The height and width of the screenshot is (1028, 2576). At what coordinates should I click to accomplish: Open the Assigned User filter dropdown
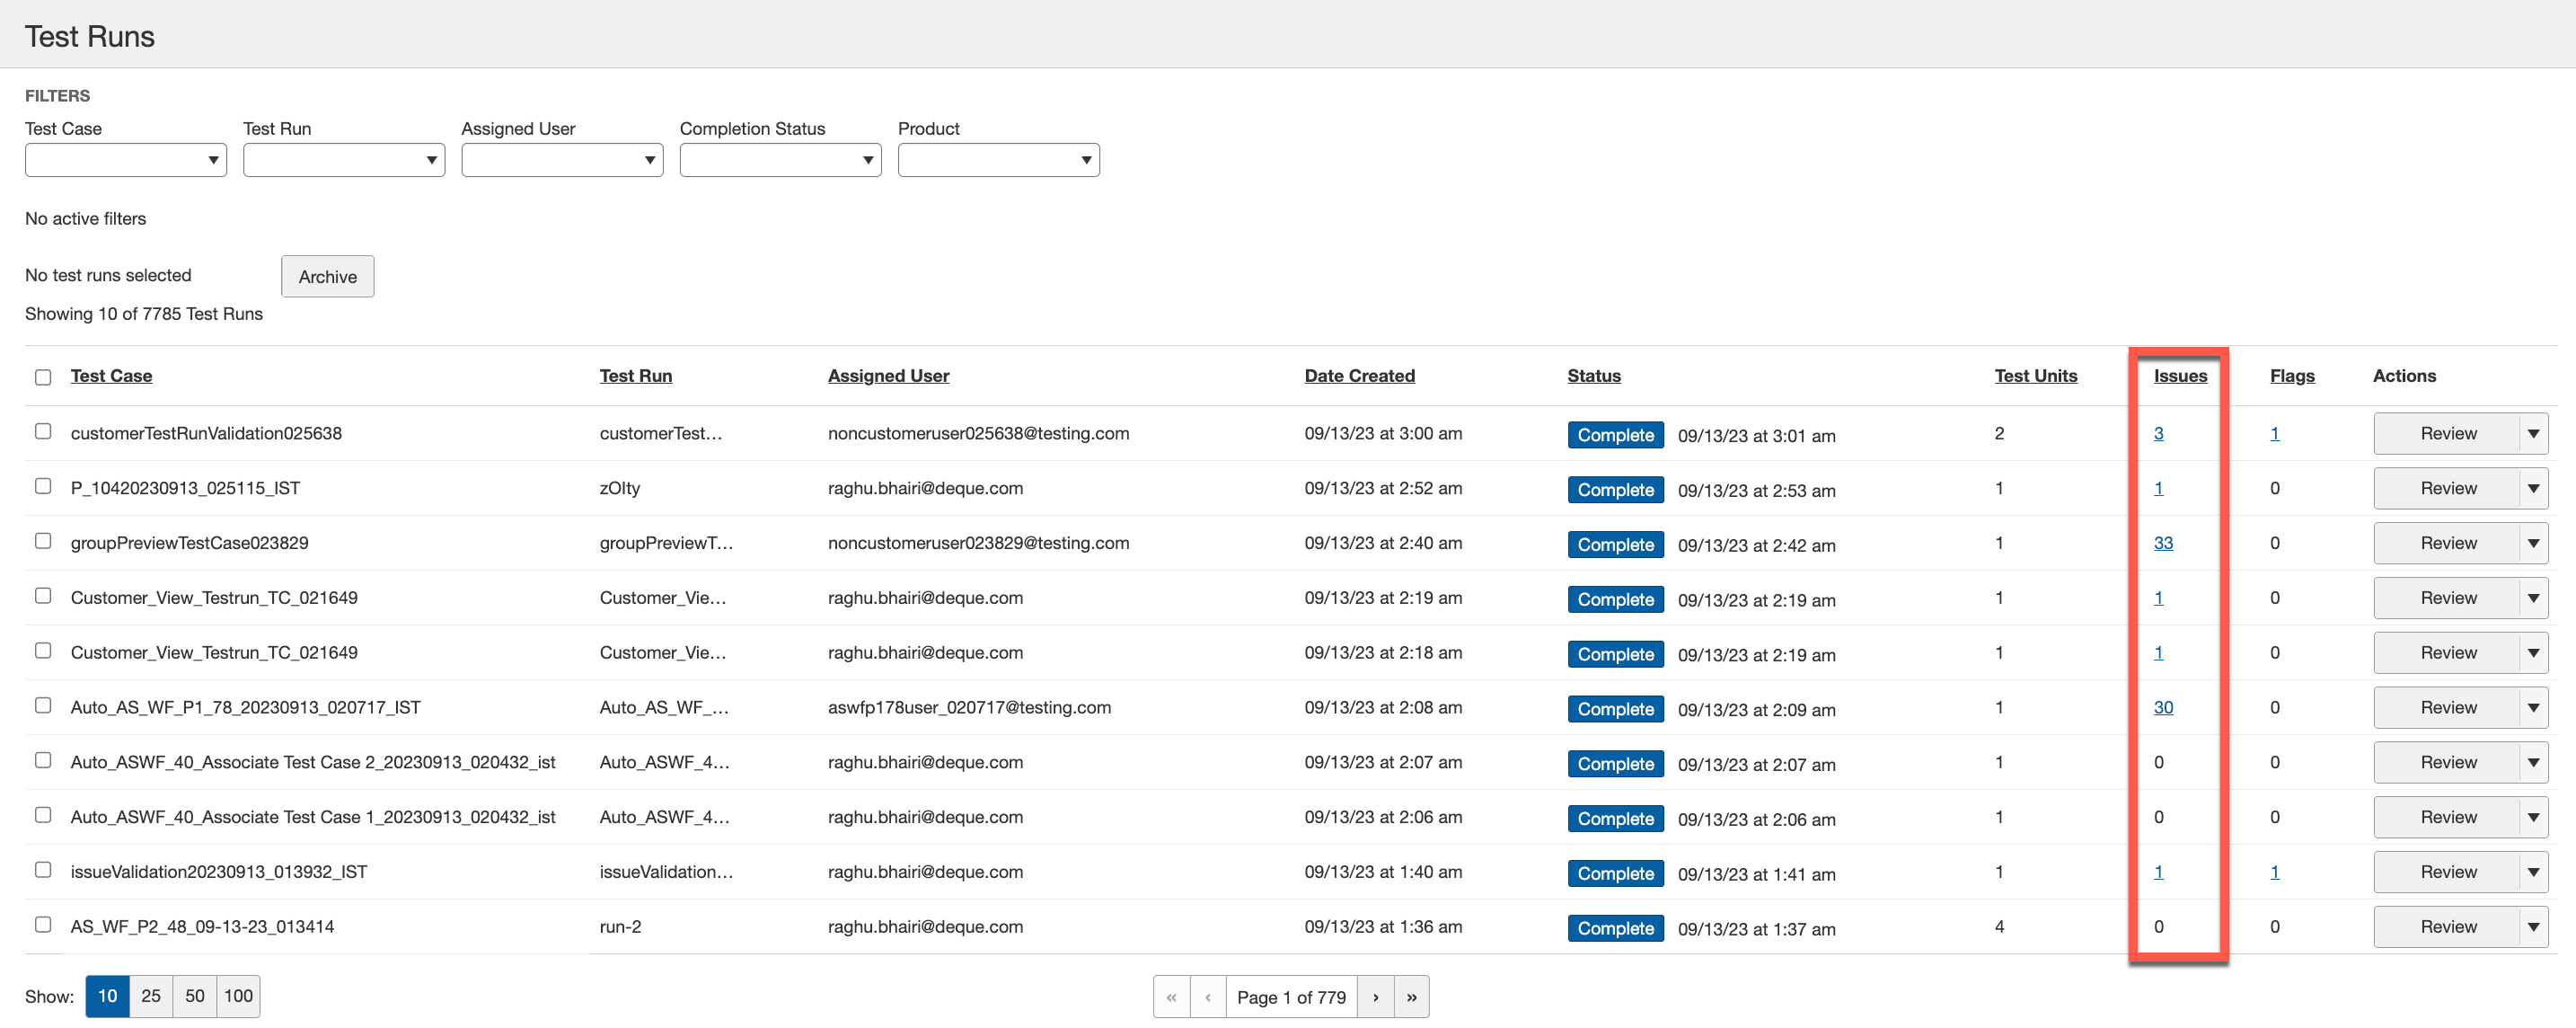click(562, 160)
